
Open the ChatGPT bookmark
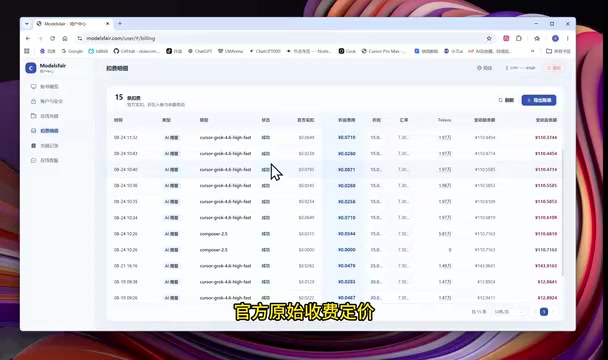click(200, 51)
